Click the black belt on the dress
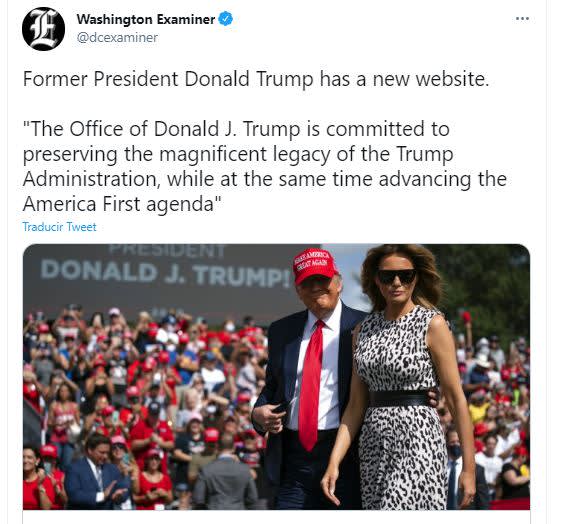Screen dimensions: 562x524 coord(399,399)
